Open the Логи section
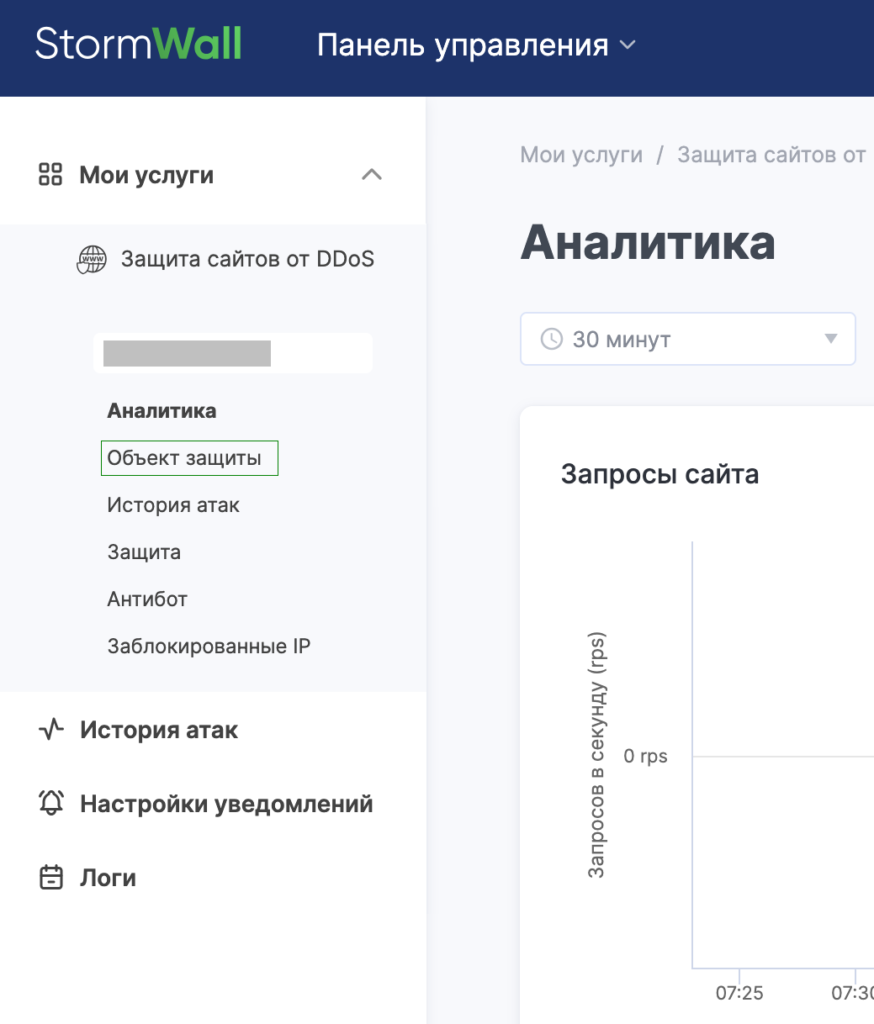The width and height of the screenshot is (874, 1024). pos(108,878)
